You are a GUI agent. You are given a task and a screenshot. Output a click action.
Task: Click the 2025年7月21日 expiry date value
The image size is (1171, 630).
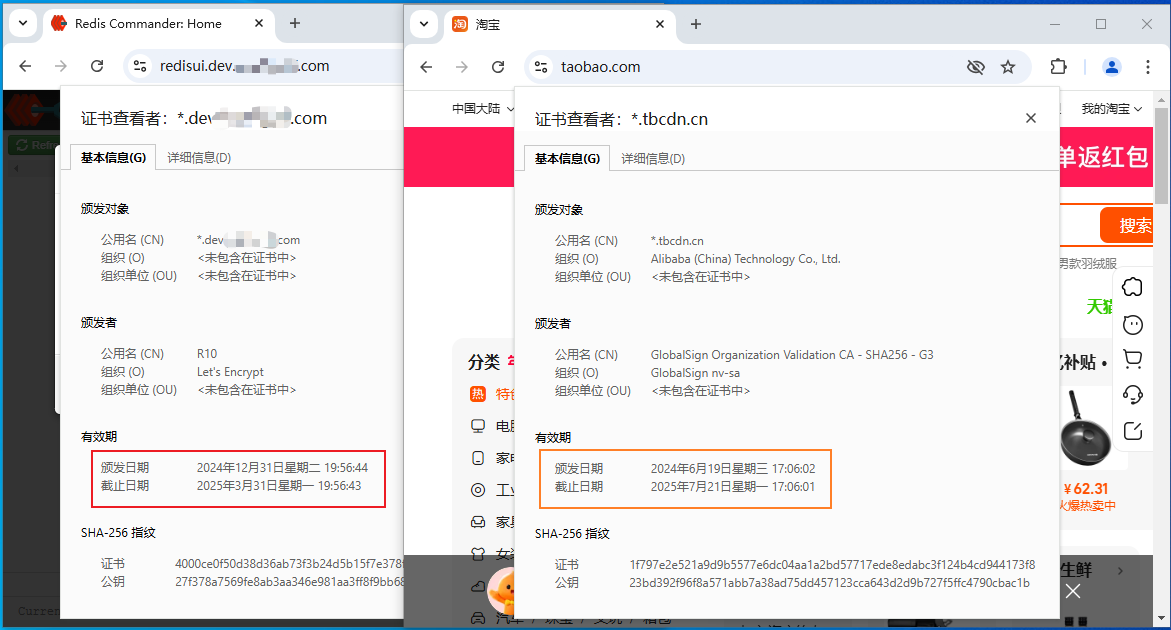pyautogui.click(x=733, y=487)
